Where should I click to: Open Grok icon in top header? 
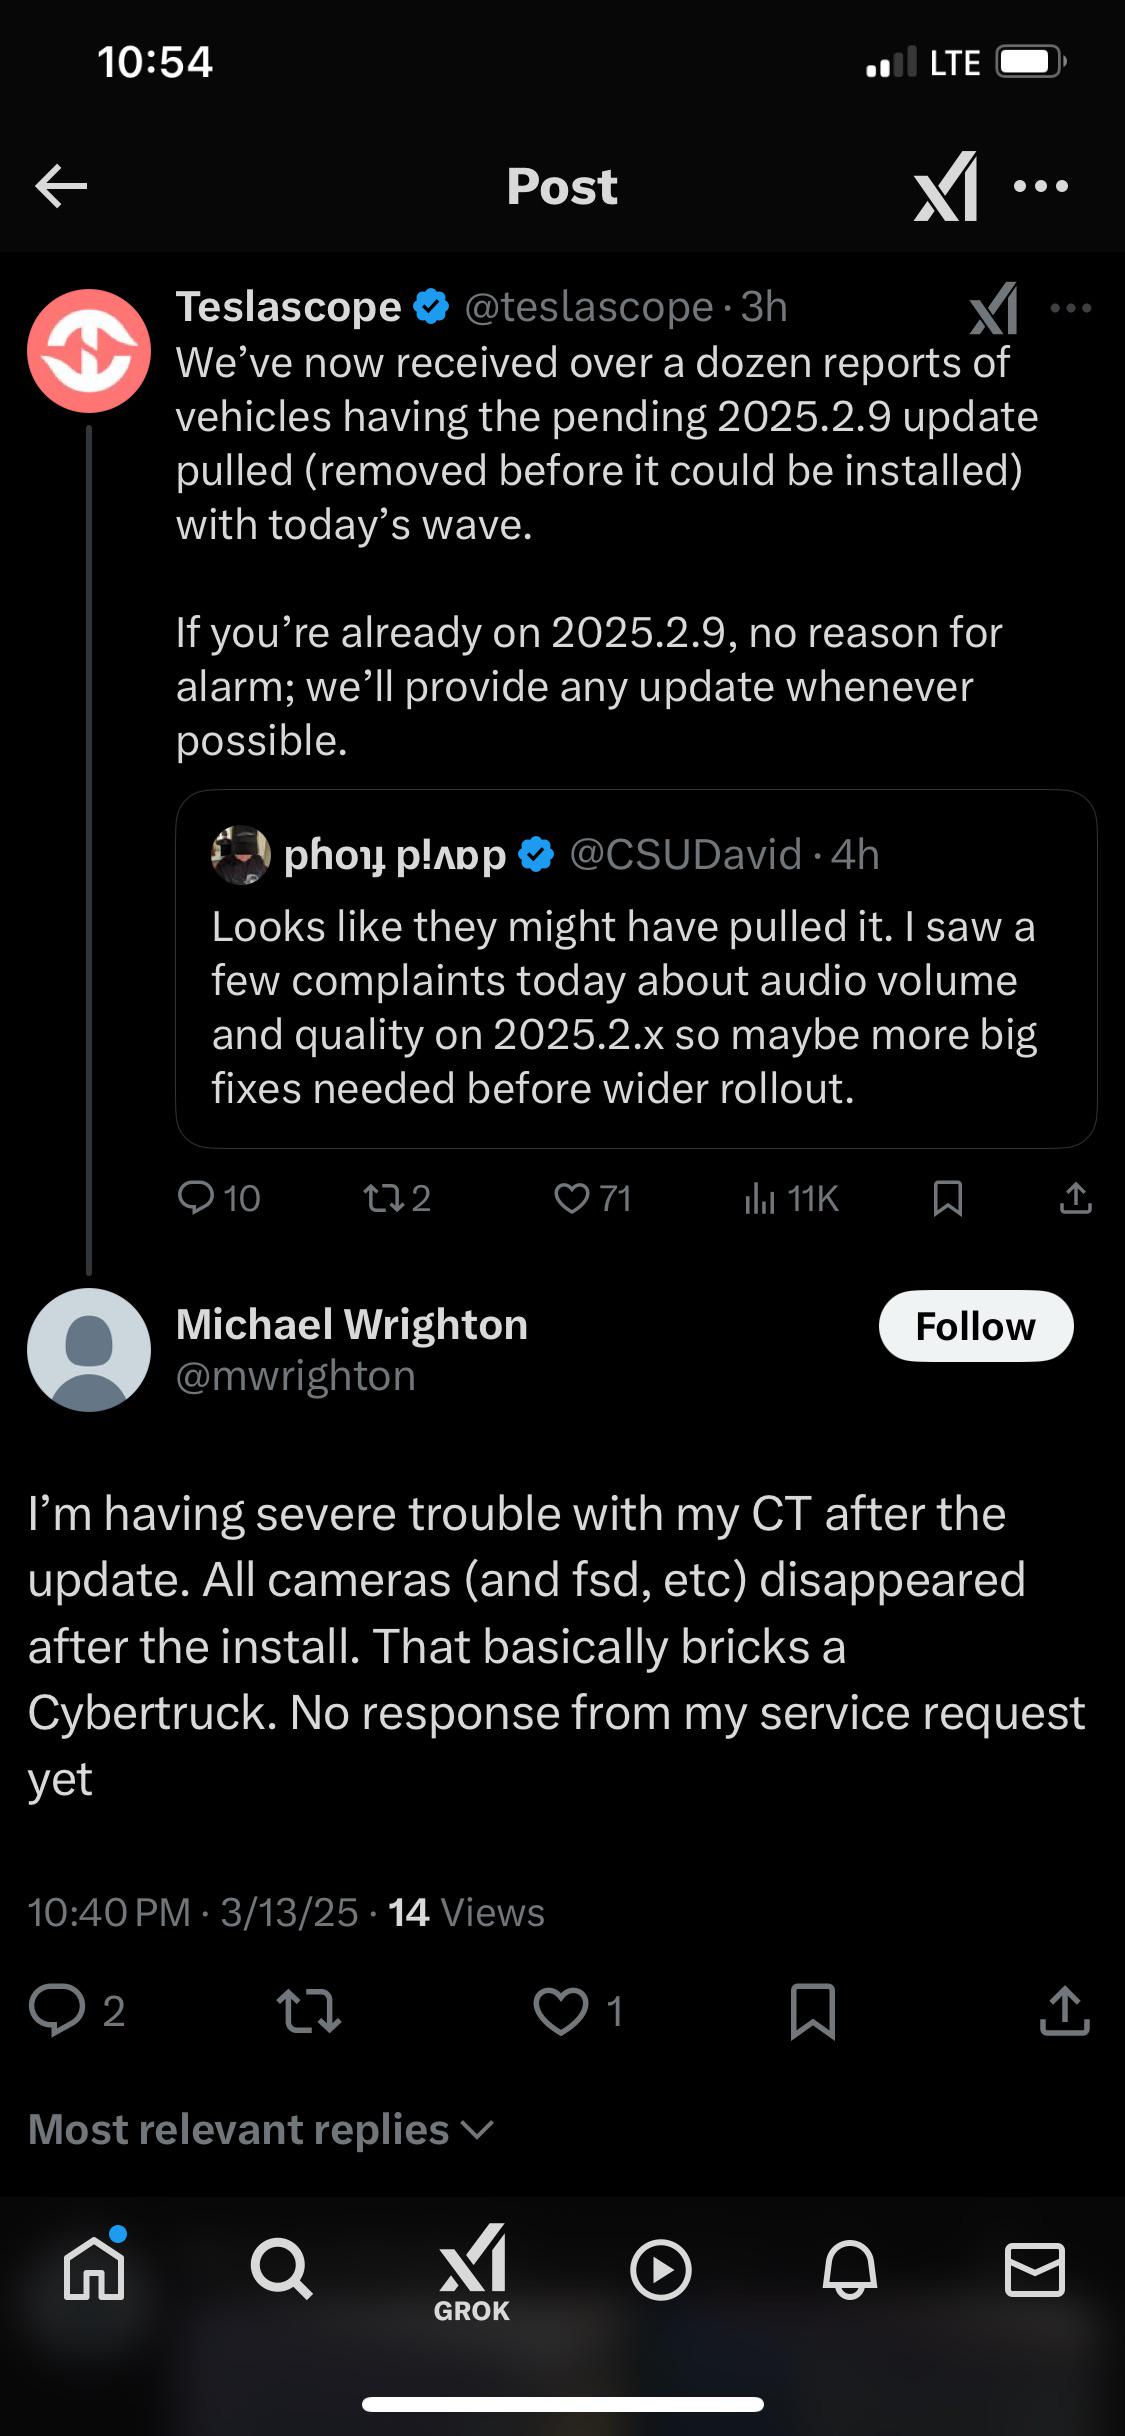[945, 186]
